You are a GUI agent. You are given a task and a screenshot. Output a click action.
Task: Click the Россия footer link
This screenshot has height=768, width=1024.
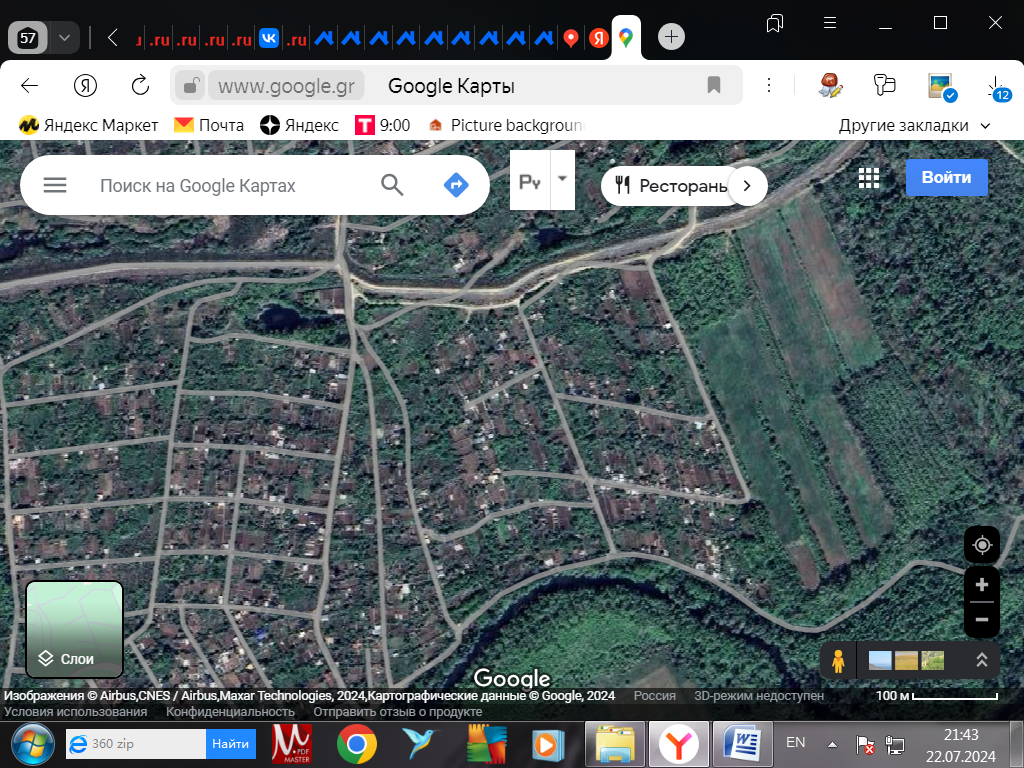coord(654,696)
